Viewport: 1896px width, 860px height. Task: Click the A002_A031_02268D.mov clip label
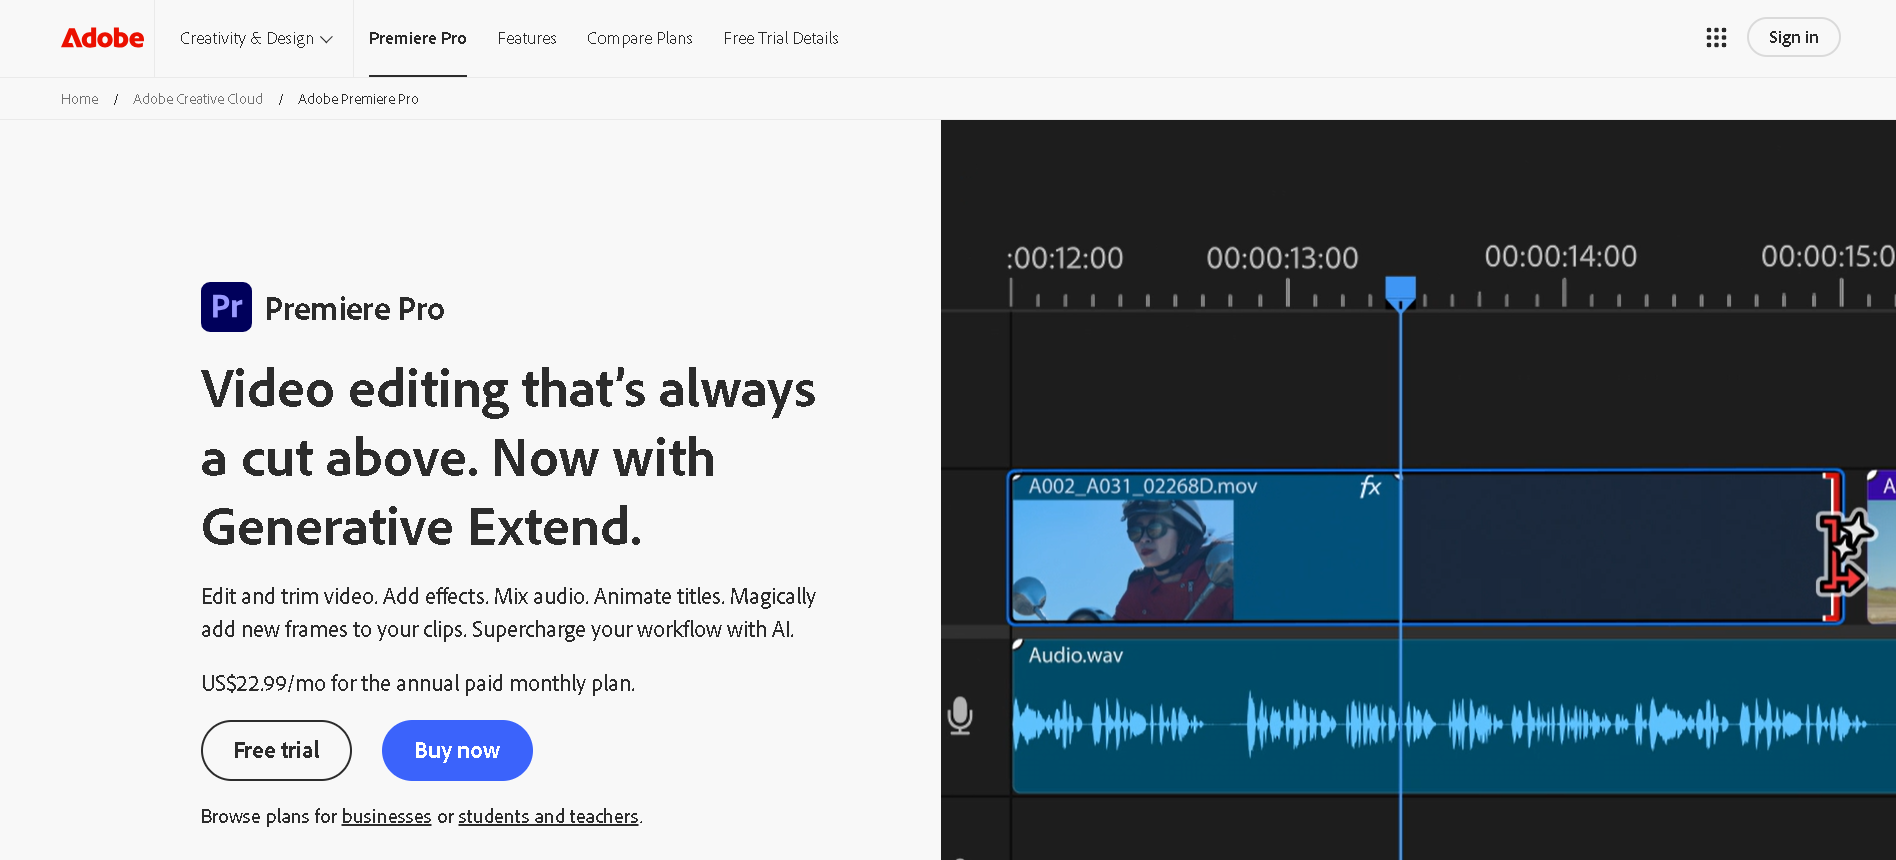pyautogui.click(x=1143, y=486)
